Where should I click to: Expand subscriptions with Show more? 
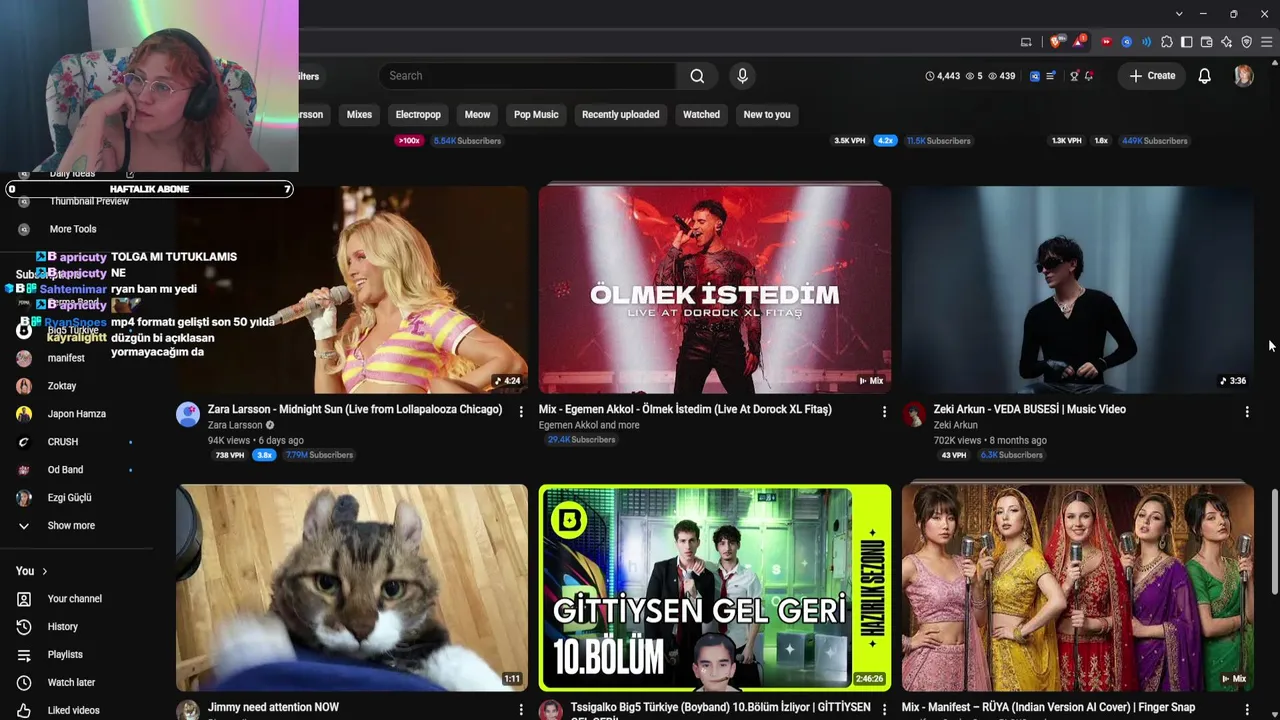pos(71,526)
